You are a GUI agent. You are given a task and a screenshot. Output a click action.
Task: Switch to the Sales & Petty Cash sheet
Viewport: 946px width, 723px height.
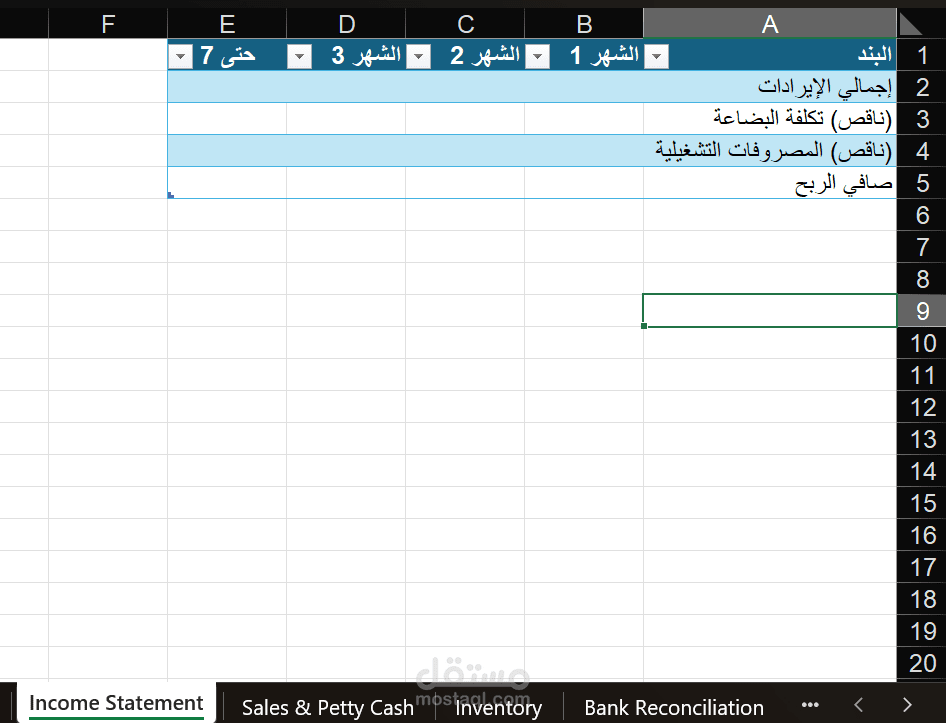click(x=328, y=707)
